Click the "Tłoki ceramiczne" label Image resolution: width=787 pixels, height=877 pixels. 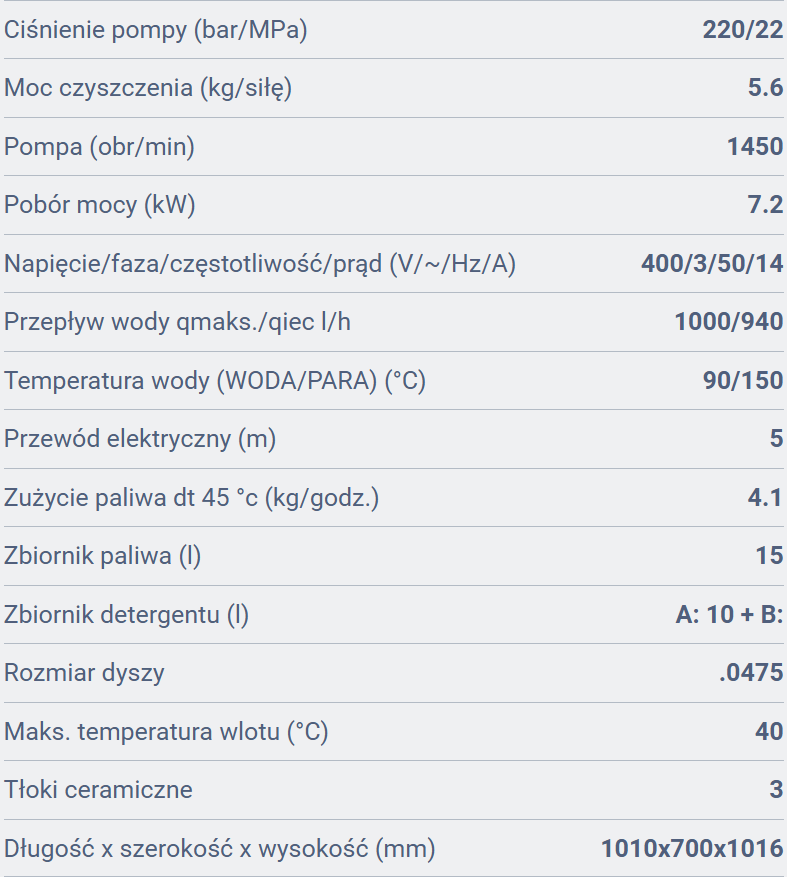click(x=98, y=790)
